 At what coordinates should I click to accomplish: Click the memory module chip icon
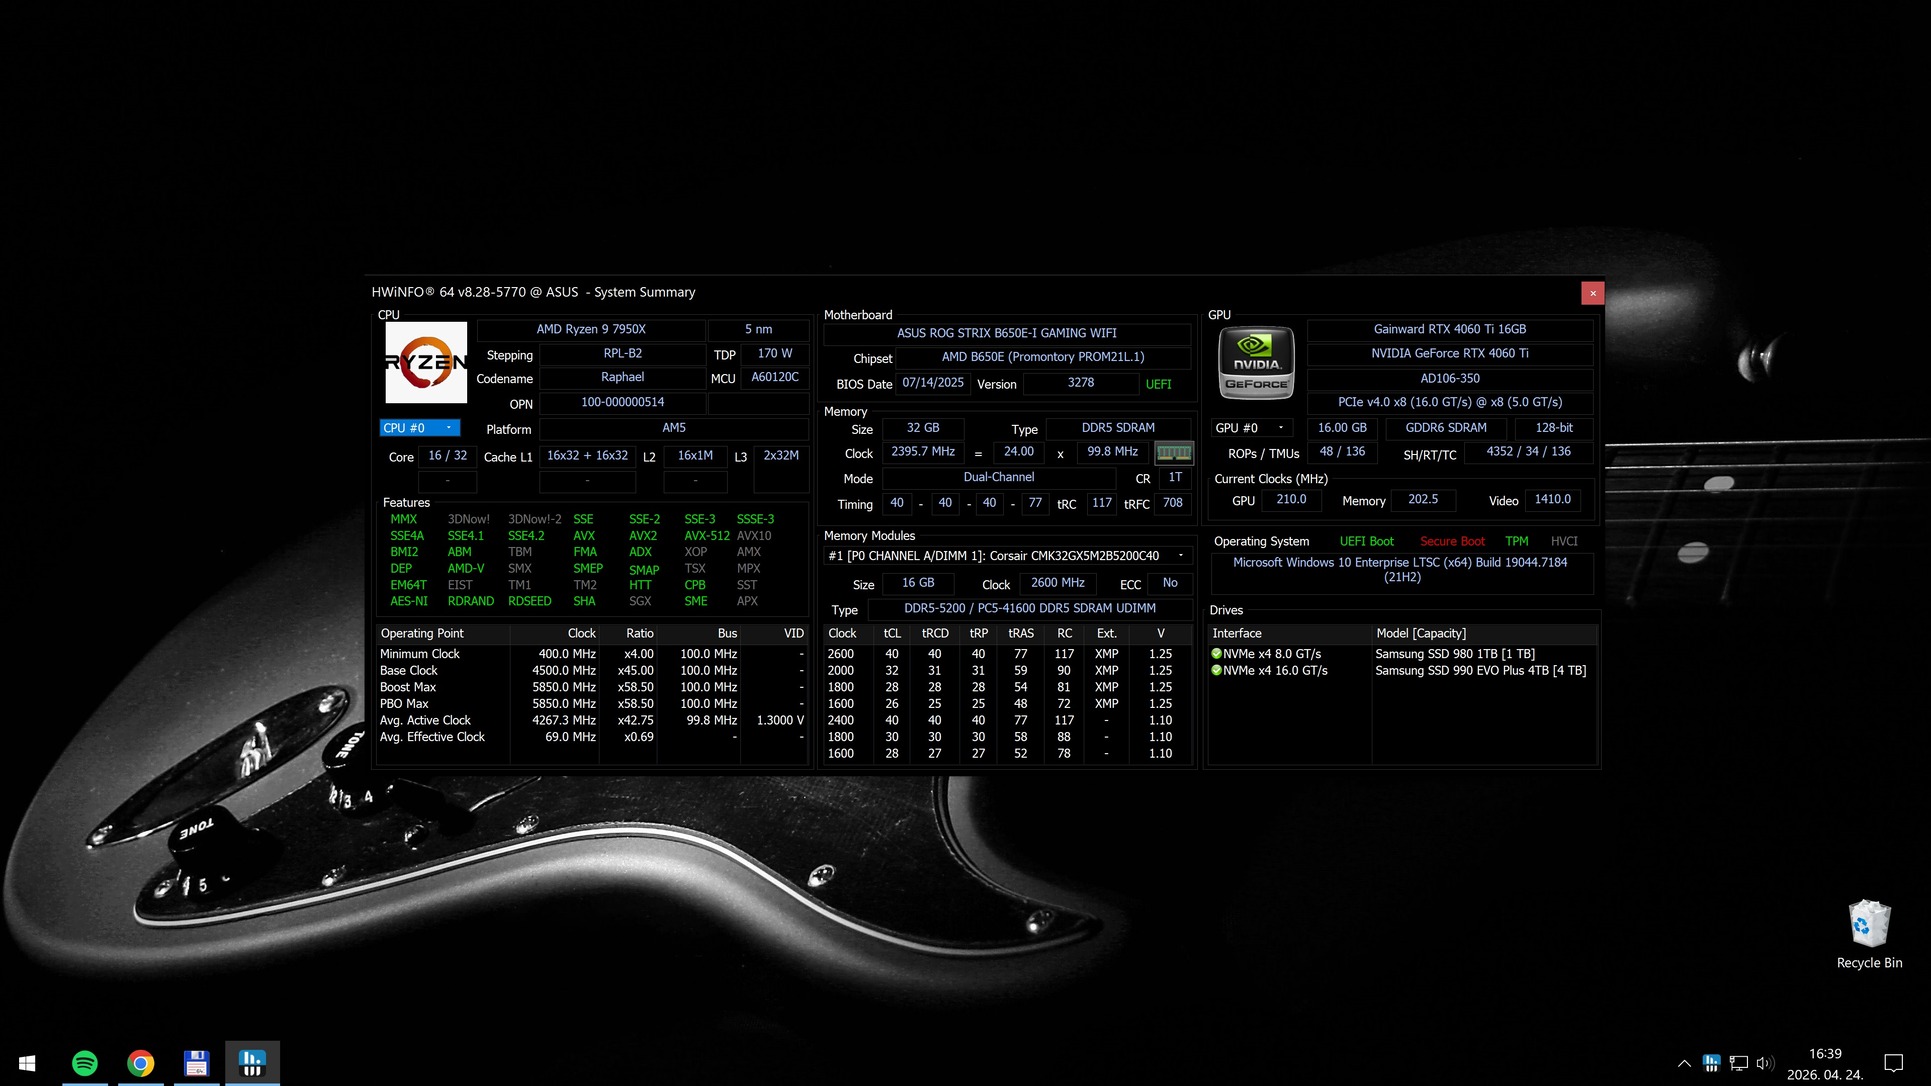1173,453
